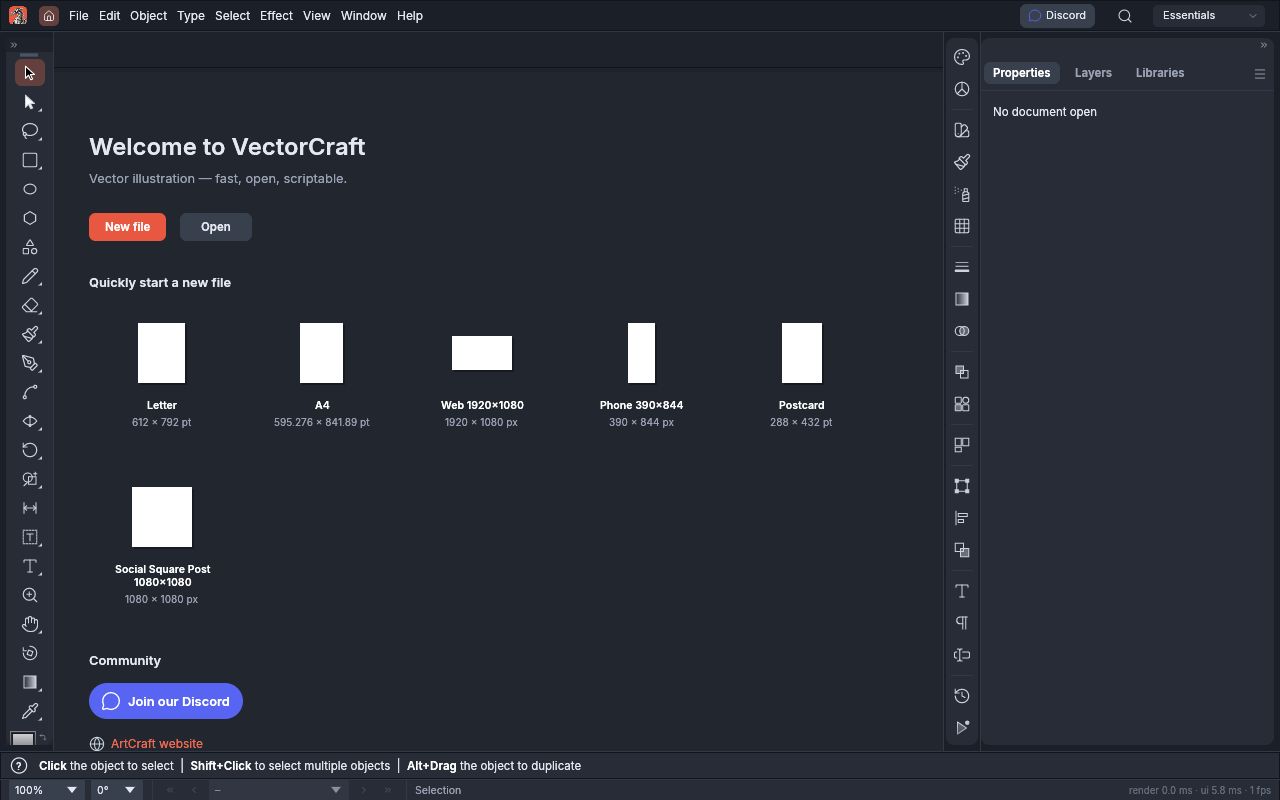This screenshot has width=1280, height=800.
Task: Select the Lasso tool
Action: point(29,131)
